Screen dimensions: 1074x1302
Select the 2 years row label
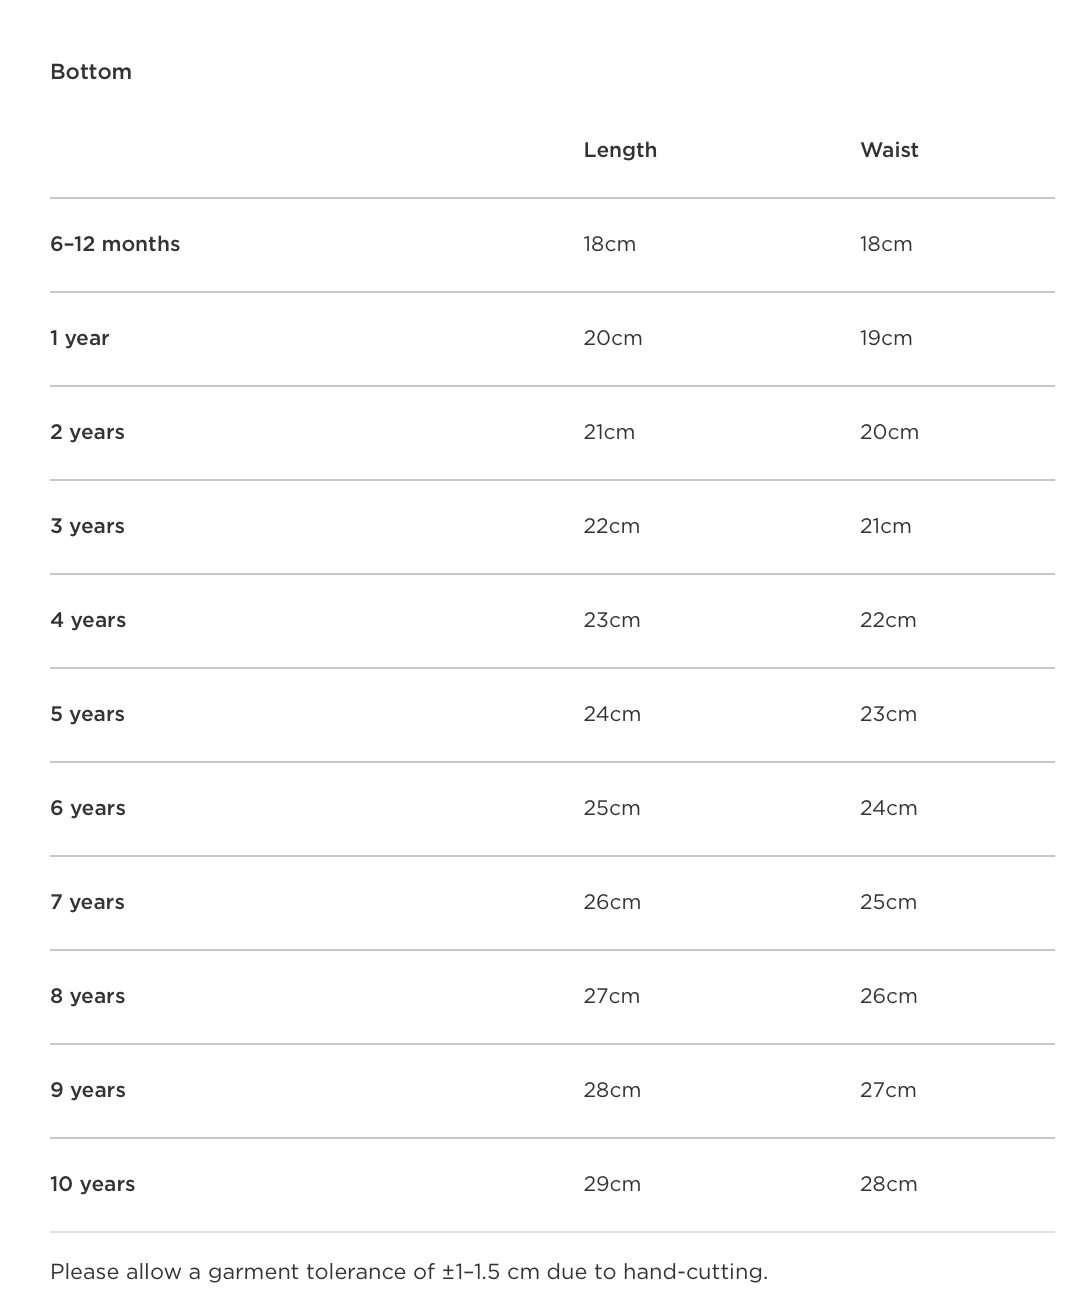tap(88, 432)
